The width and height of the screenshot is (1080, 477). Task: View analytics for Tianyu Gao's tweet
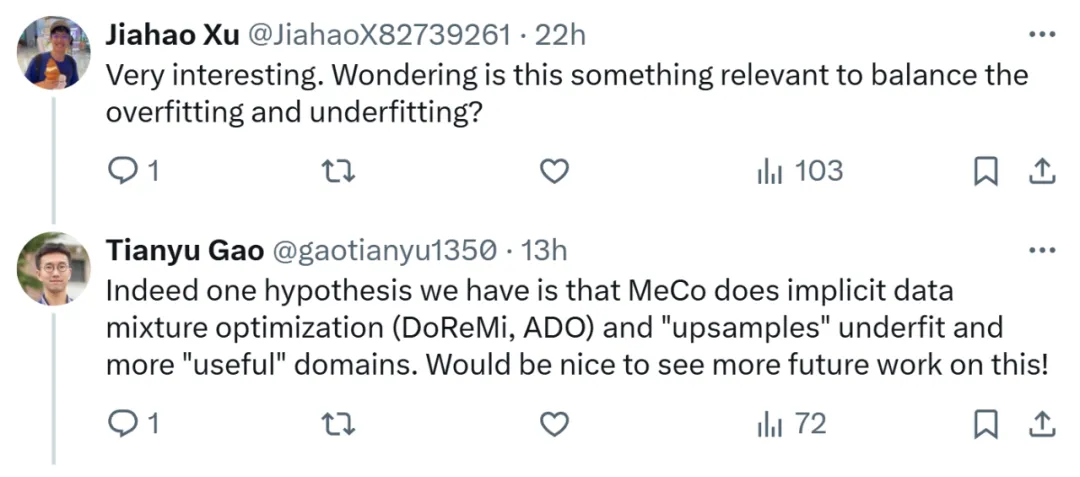769,424
